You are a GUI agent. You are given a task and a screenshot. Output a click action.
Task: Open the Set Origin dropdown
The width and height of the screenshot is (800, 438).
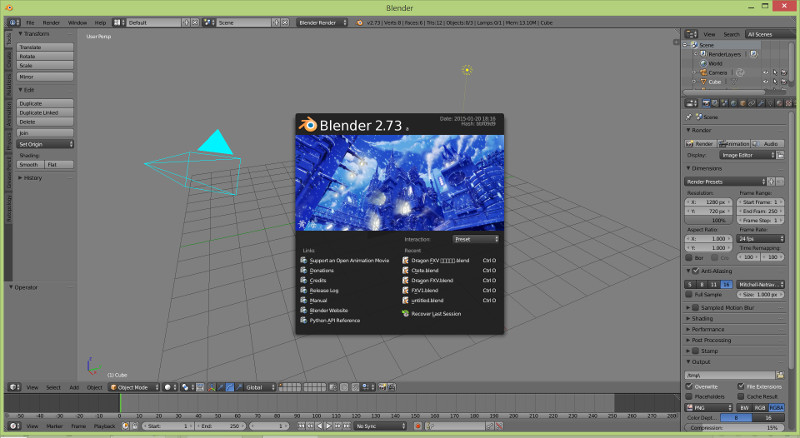coord(45,144)
